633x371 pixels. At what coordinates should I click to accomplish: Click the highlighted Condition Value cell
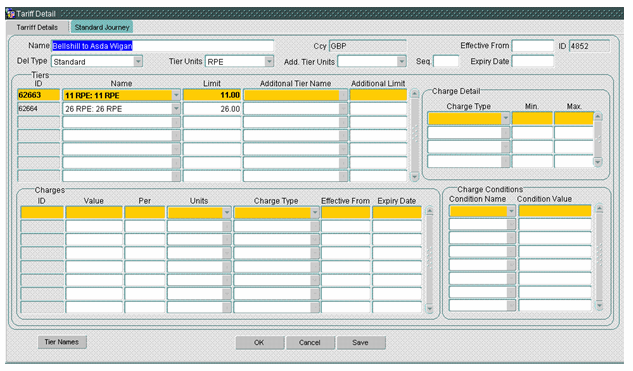[x=555, y=211]
